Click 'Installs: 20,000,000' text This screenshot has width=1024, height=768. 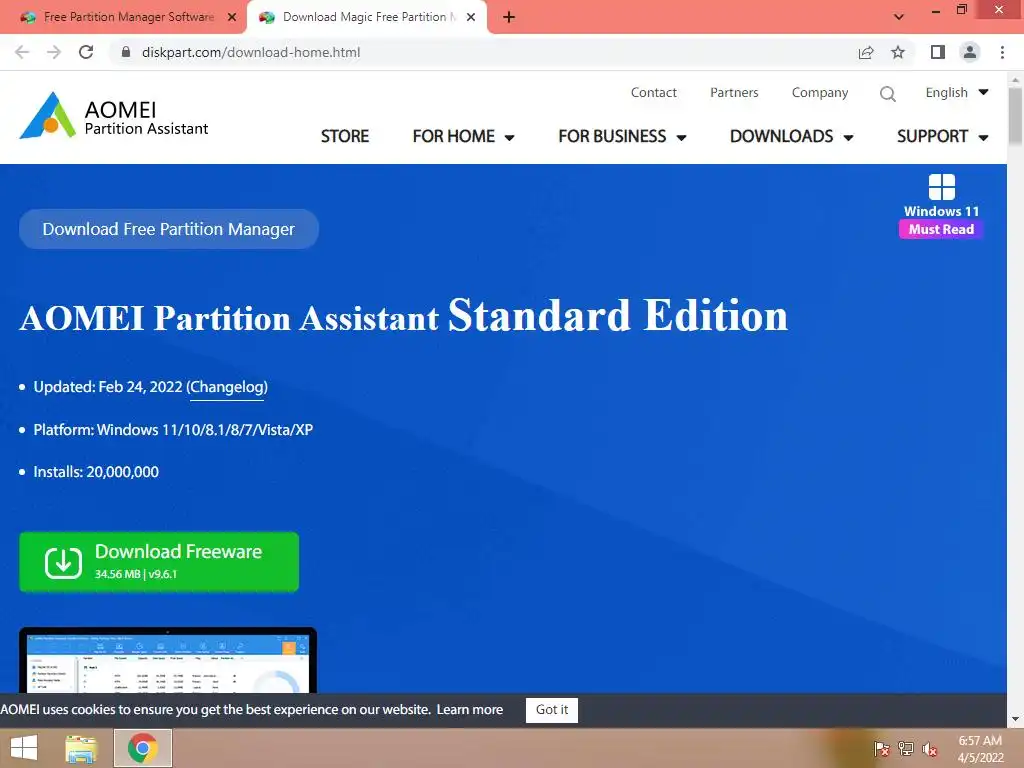96,472
